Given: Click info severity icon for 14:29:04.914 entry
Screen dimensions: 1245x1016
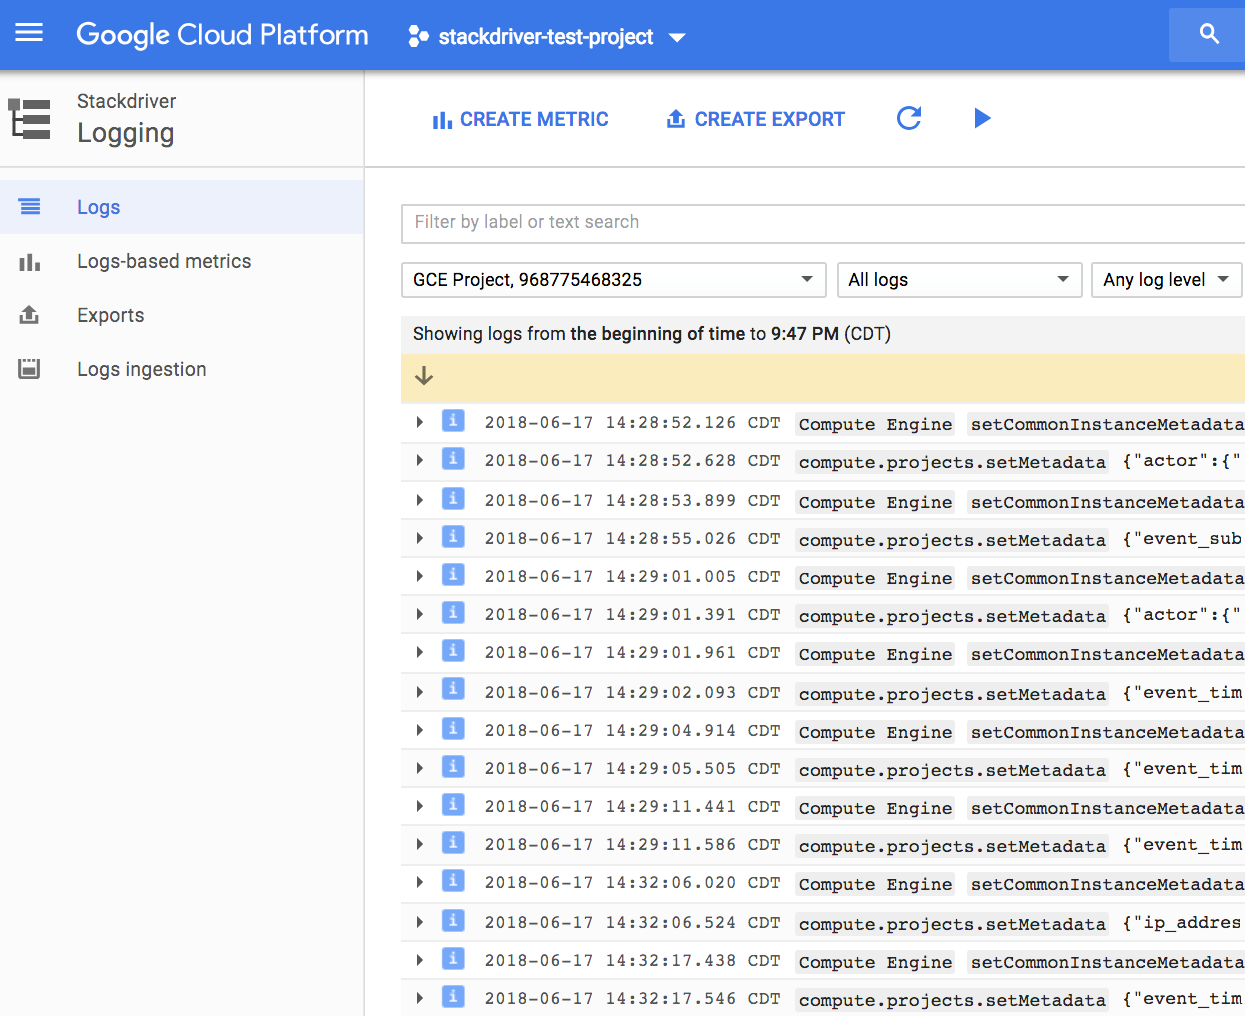Looking at the screenshot, I should pos(453,729).
